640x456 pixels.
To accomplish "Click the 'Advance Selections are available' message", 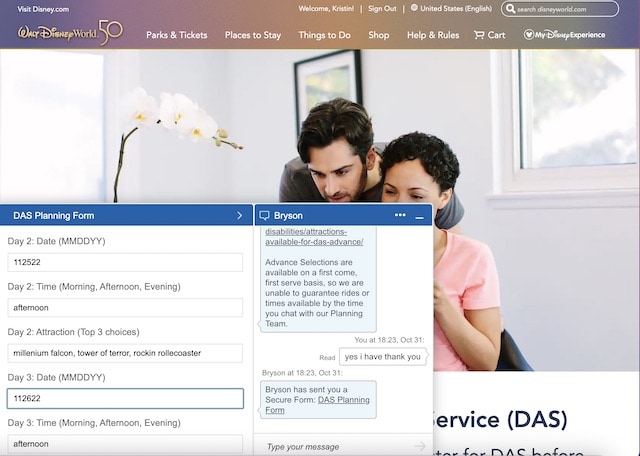I will point(318,293).
